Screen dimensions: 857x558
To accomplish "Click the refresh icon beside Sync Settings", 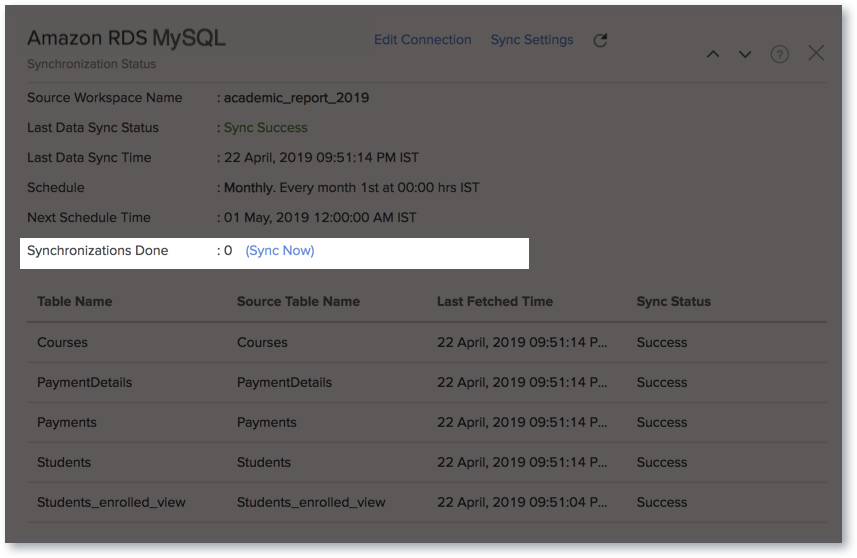I will point(600,40).
